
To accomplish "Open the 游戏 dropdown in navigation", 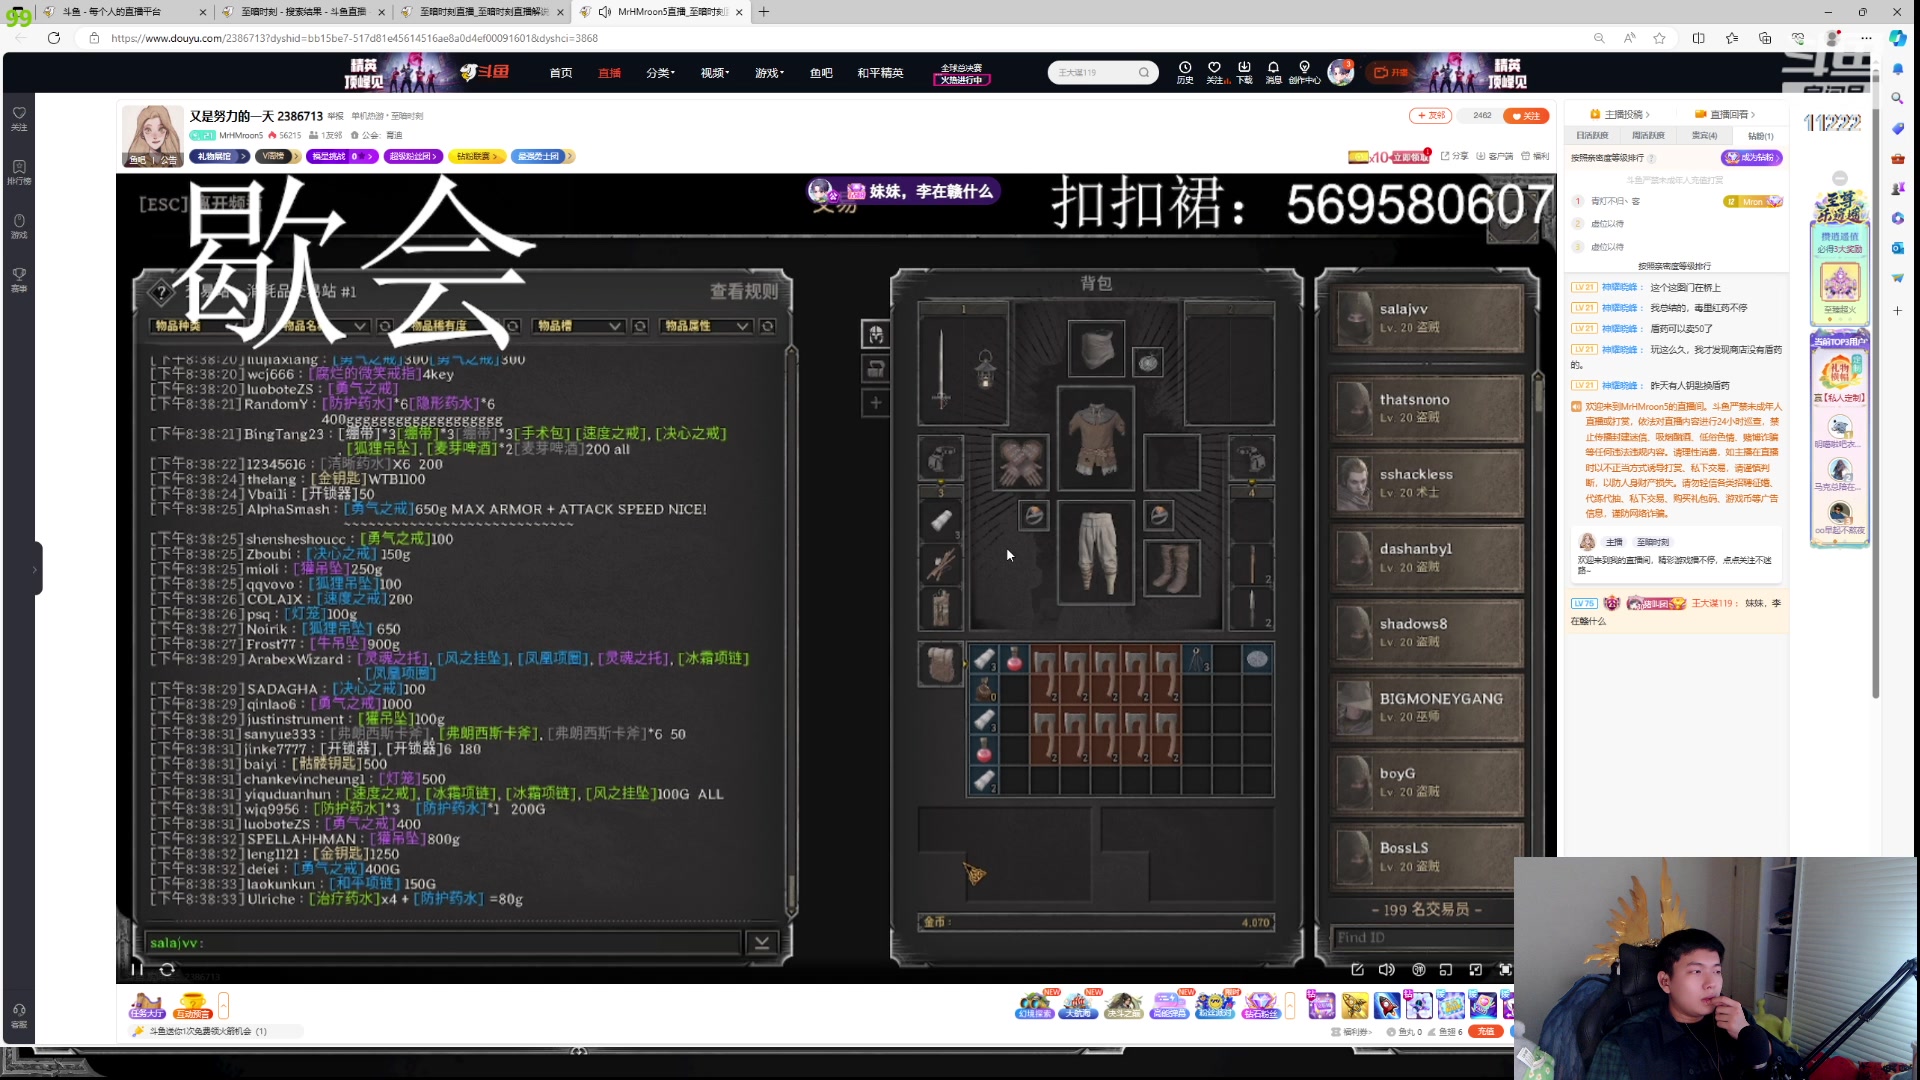I will tap(769, 73).
